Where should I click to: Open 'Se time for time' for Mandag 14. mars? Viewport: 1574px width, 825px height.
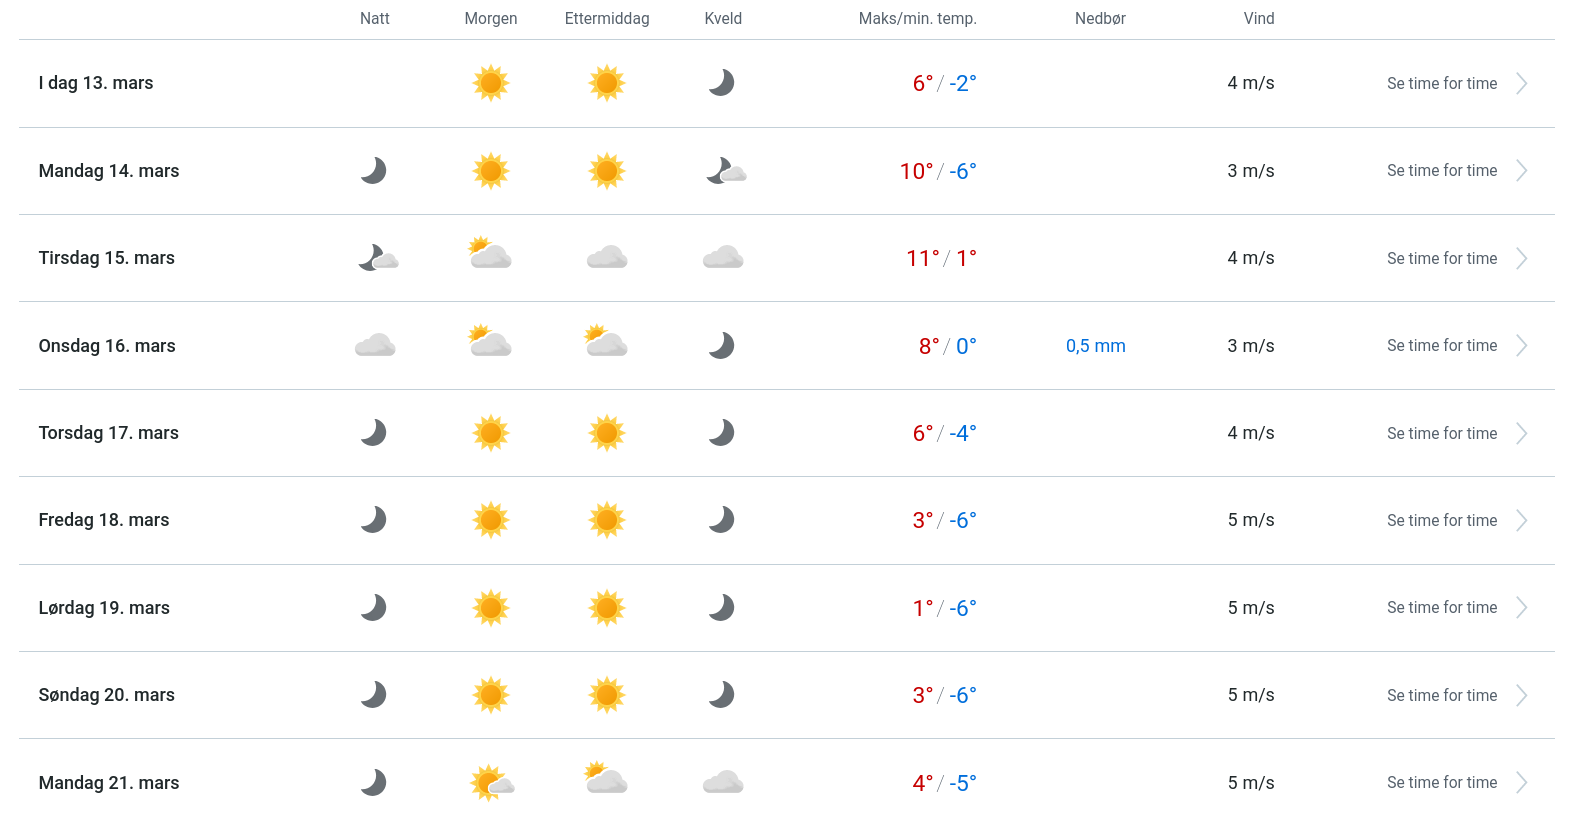[1441, 171]
